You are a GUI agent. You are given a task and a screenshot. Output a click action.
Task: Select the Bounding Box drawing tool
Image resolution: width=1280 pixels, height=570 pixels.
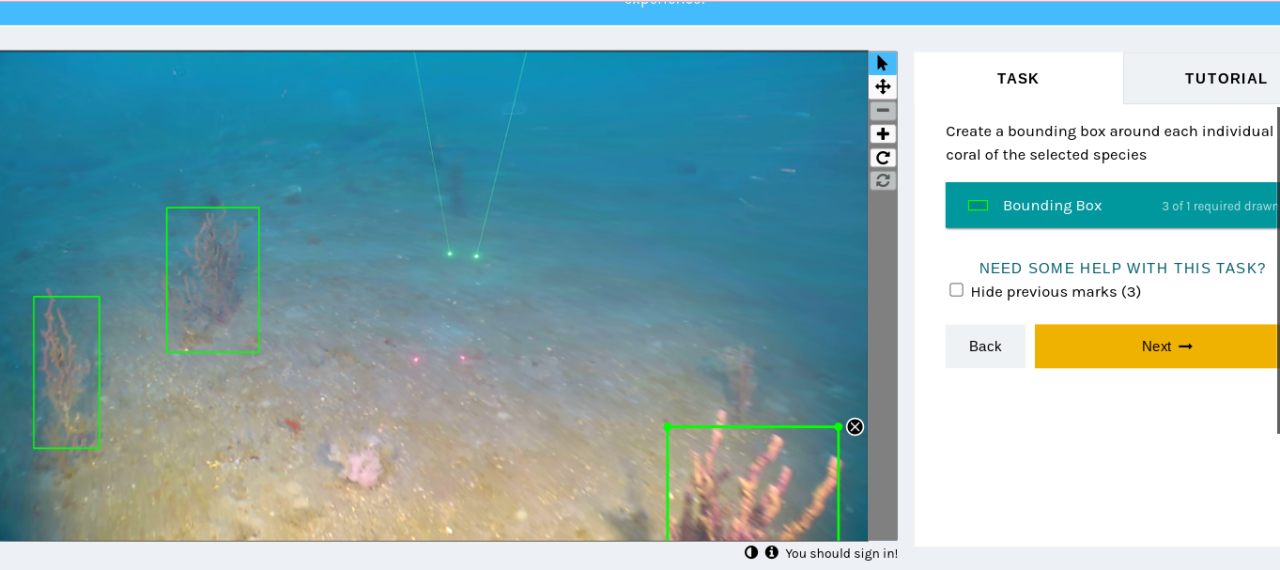(x=1112, y=205)
